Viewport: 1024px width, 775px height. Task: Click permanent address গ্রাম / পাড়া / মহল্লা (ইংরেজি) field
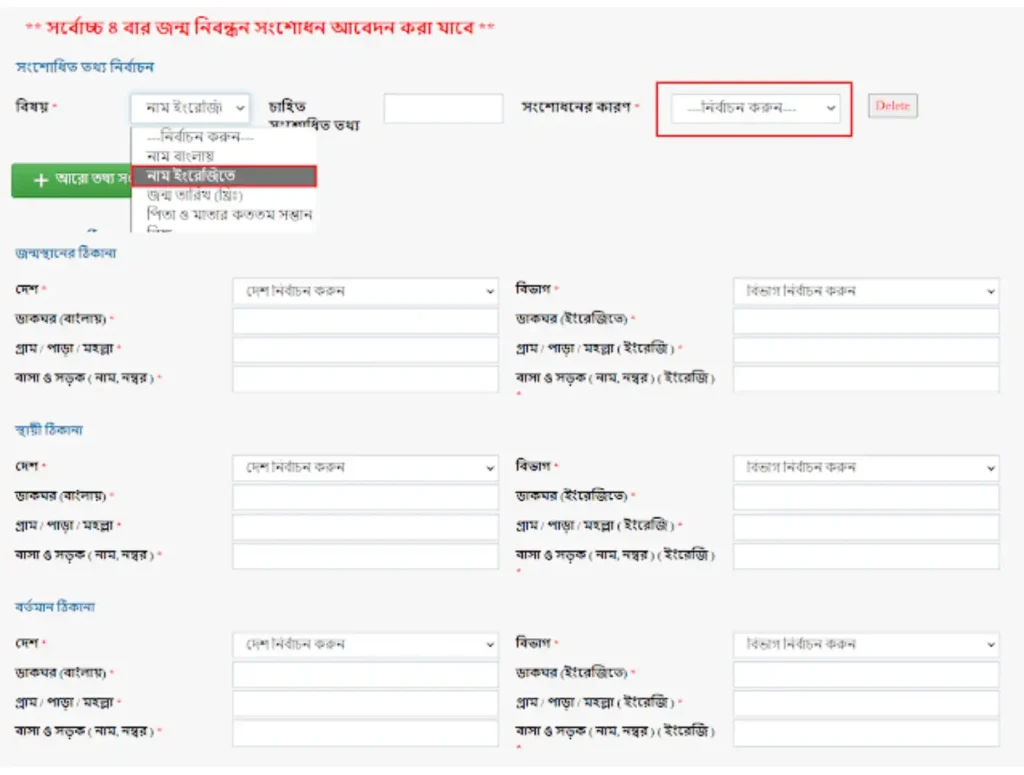click(866, 527)
